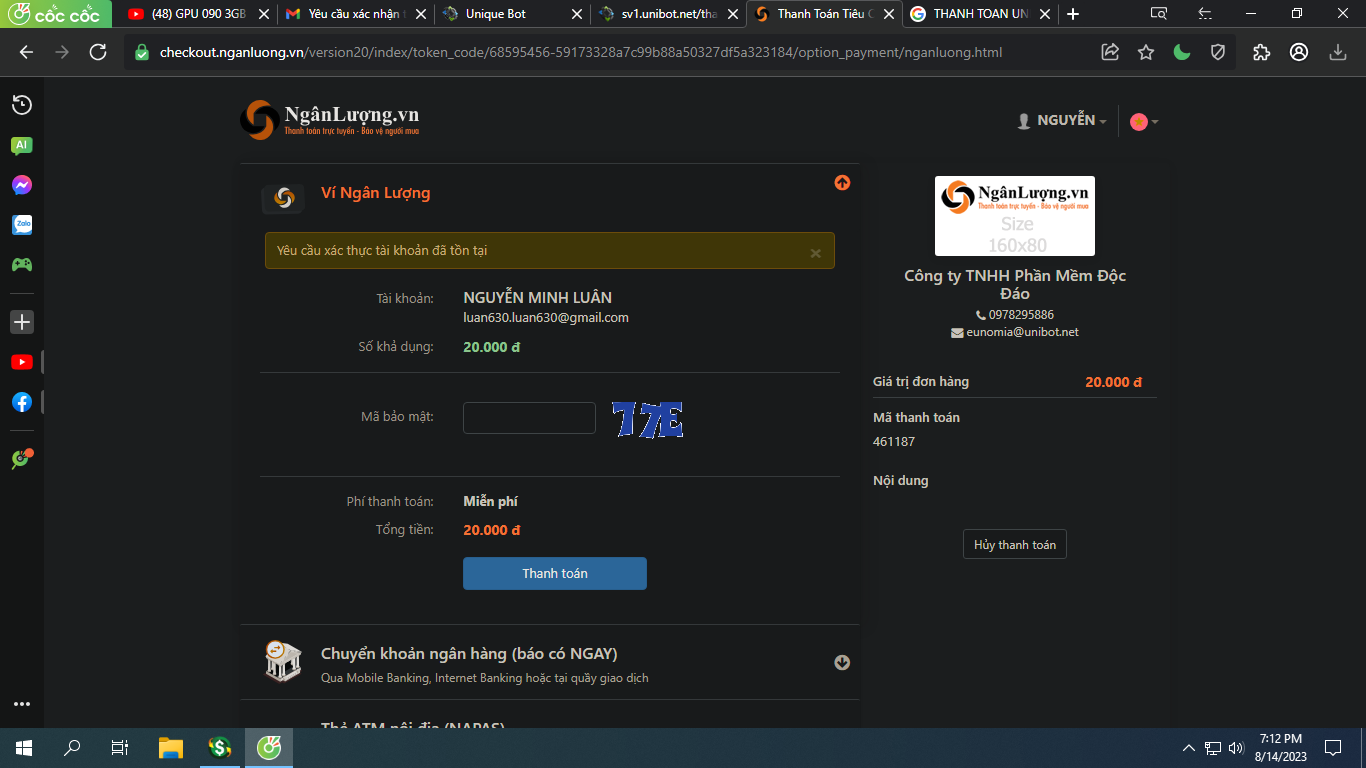Image resolution: width=1366 pixels, height=768 pixels.
Task: Click the NgânLượng.vn header logo
Action: point(330,120)
